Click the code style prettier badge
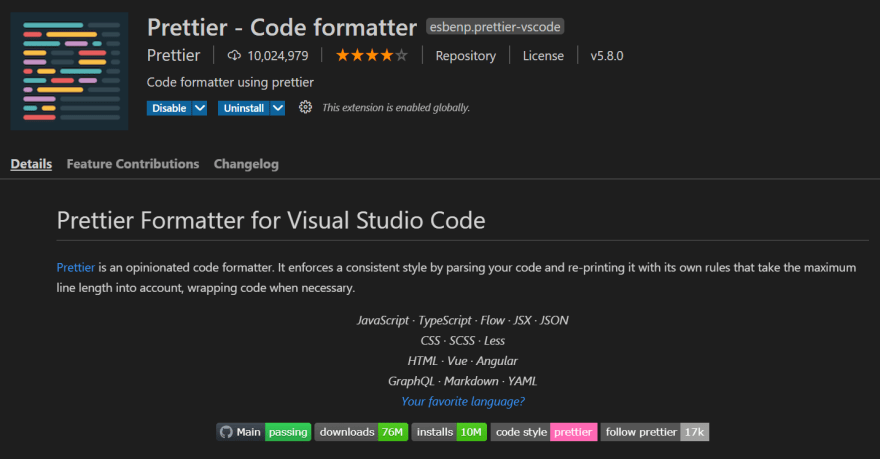Viewport: 880px width, 459px height. (544, 432)
